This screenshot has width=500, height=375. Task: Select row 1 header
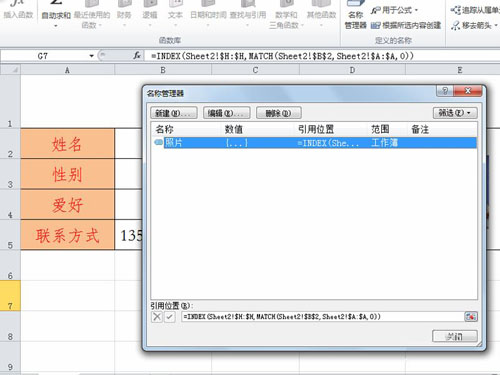tap(10, 101)
